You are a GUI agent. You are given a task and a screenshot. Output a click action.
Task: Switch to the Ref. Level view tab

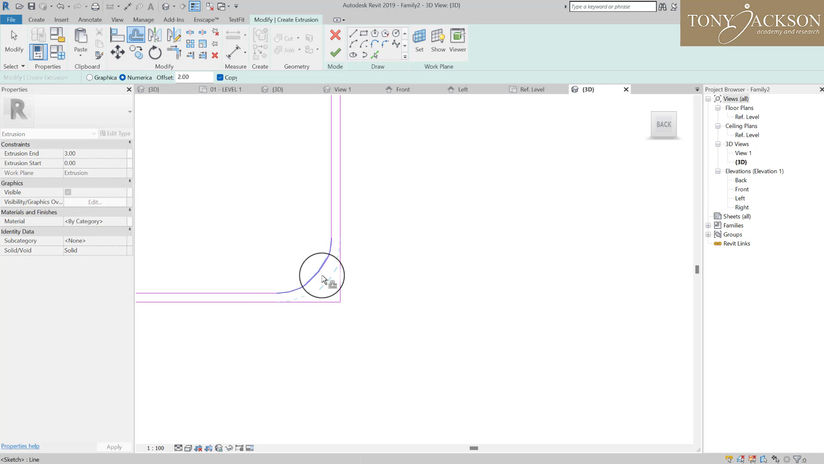[x=532, y=89]
